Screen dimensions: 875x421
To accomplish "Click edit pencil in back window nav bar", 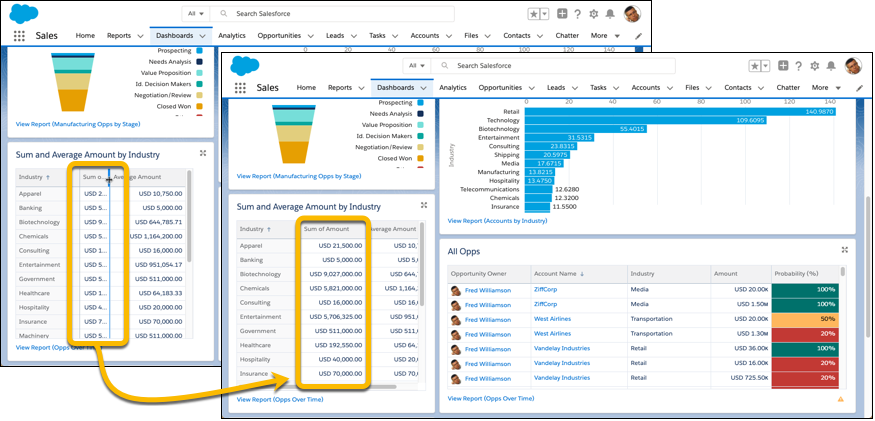I will tap(638, 36).
